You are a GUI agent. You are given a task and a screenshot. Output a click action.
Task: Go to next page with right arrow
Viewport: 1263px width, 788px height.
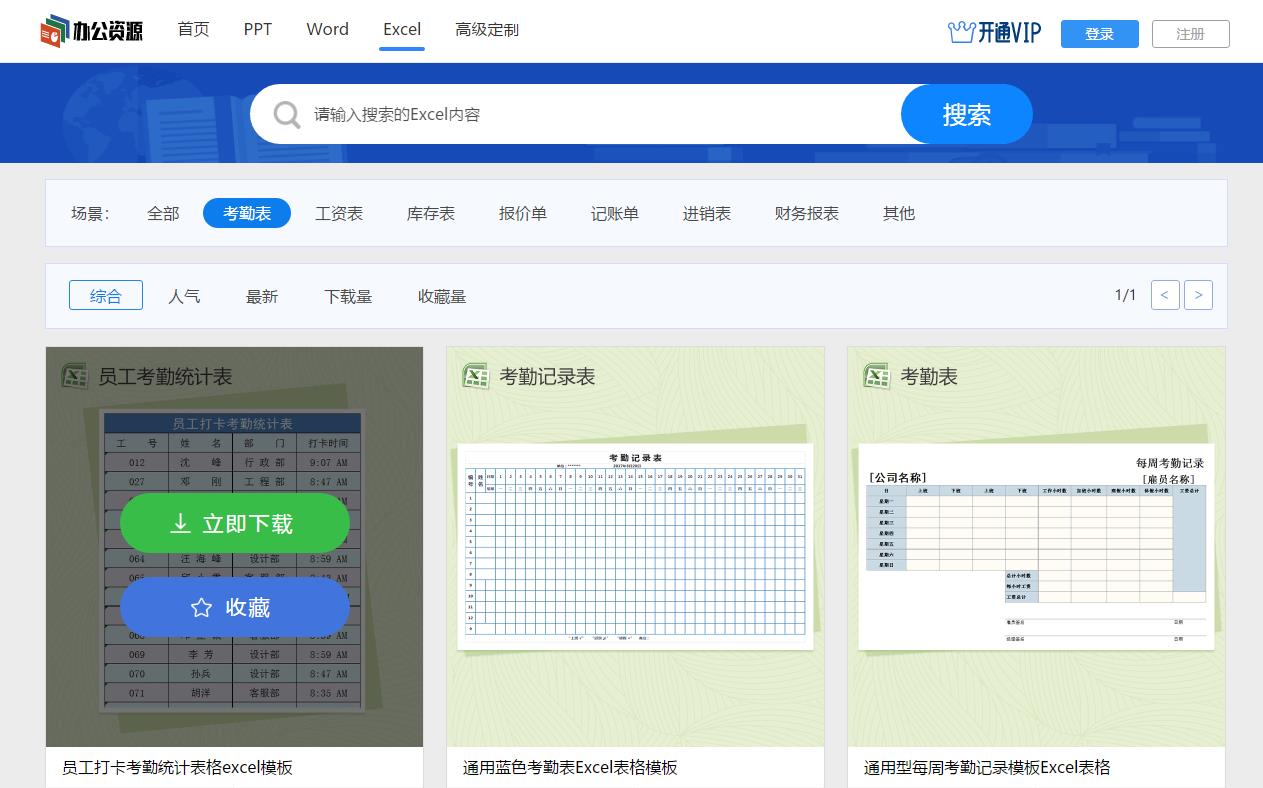[x=1199, y=294]
